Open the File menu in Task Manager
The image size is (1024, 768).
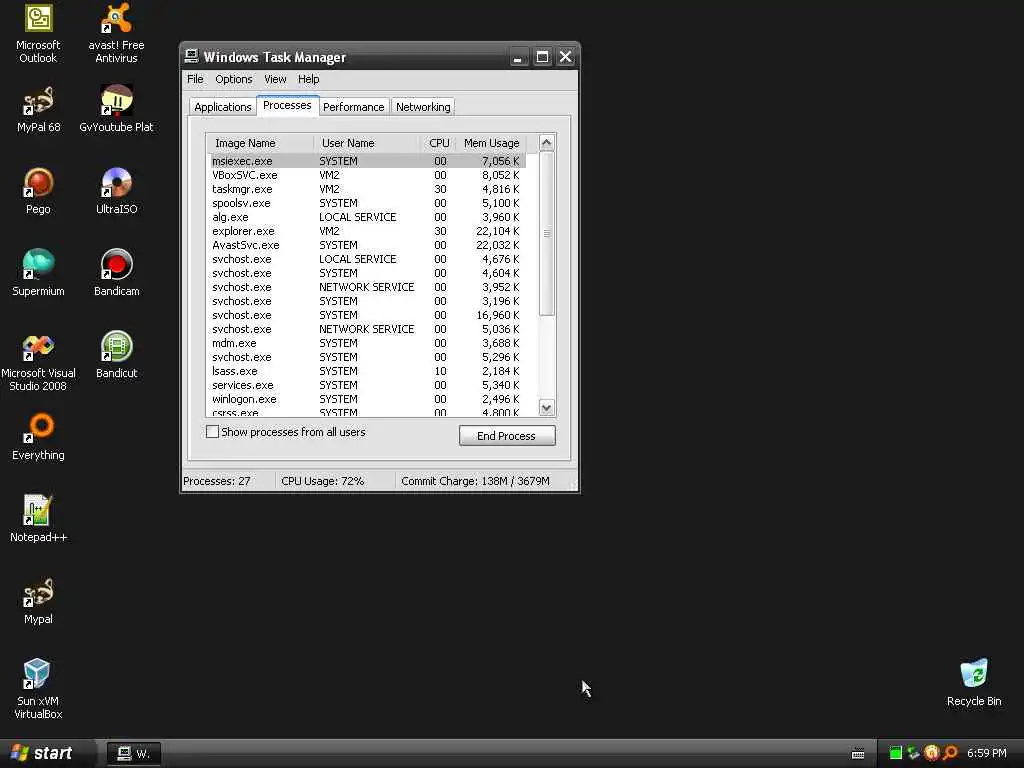(x=195, y=79)
